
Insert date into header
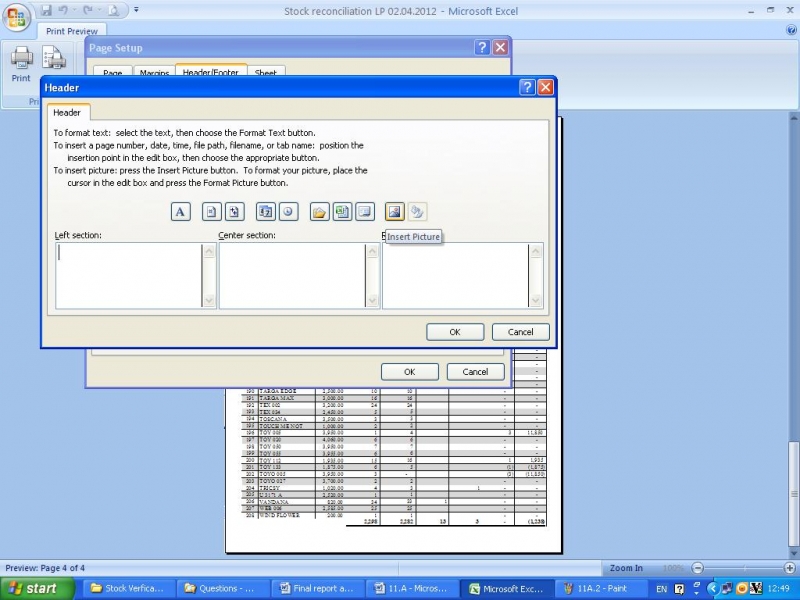[265, 211]
